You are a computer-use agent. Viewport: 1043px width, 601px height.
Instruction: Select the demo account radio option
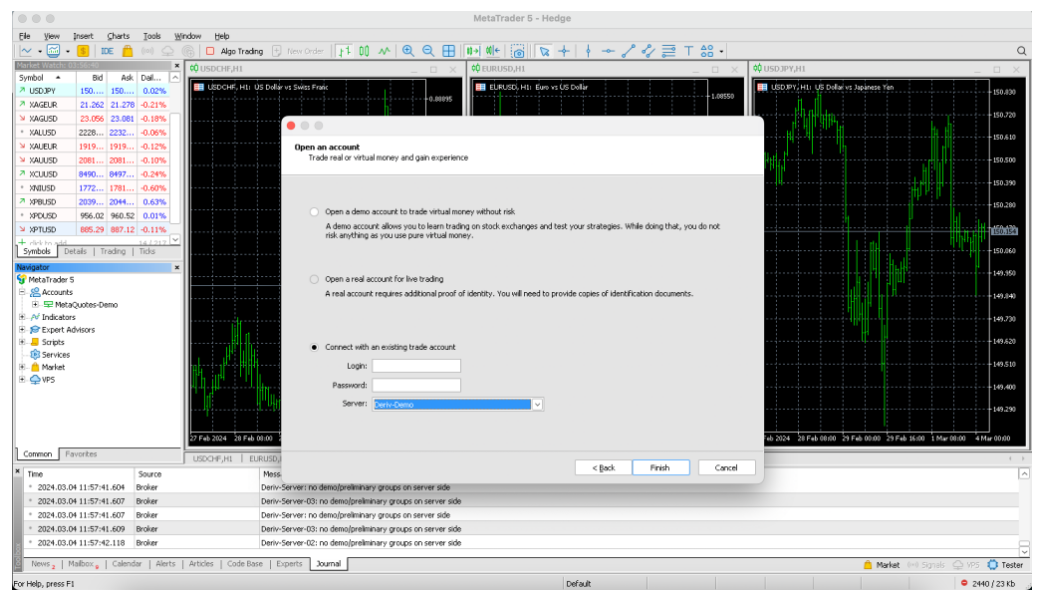click(x=315, y=212)
